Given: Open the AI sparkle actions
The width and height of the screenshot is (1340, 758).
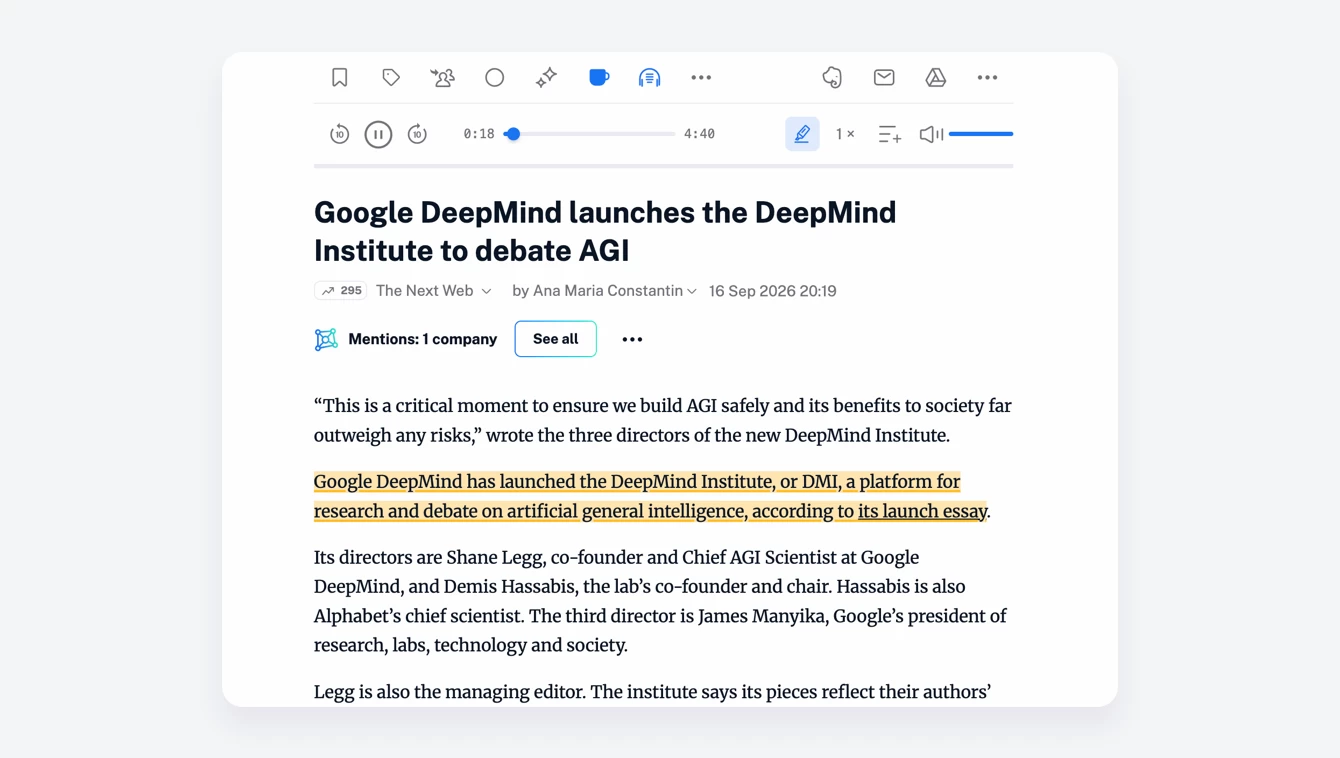Looking at the screenshot, I should [x=546, y=77].
